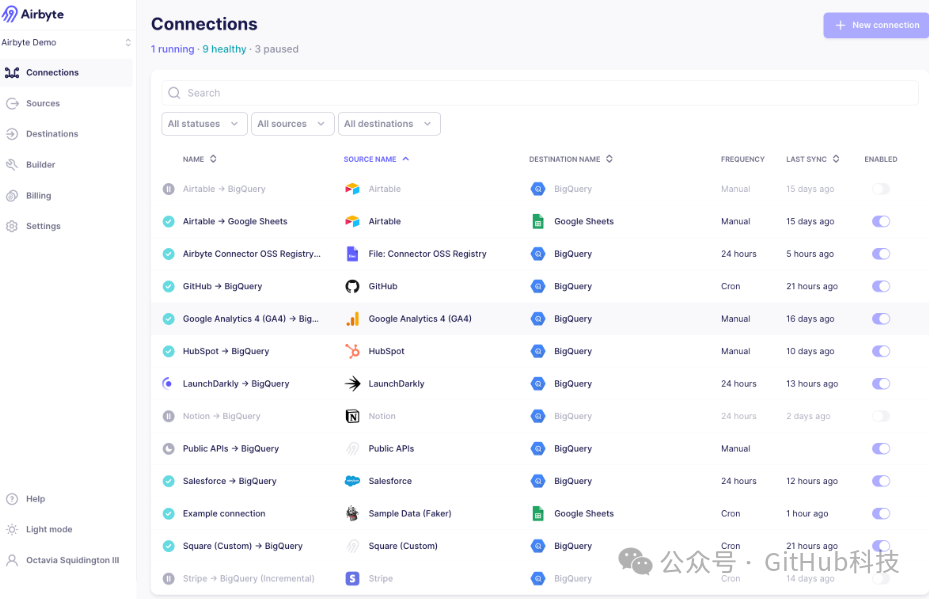Disable the HubSpot → BigQuery connection toggle

[881, 351]
